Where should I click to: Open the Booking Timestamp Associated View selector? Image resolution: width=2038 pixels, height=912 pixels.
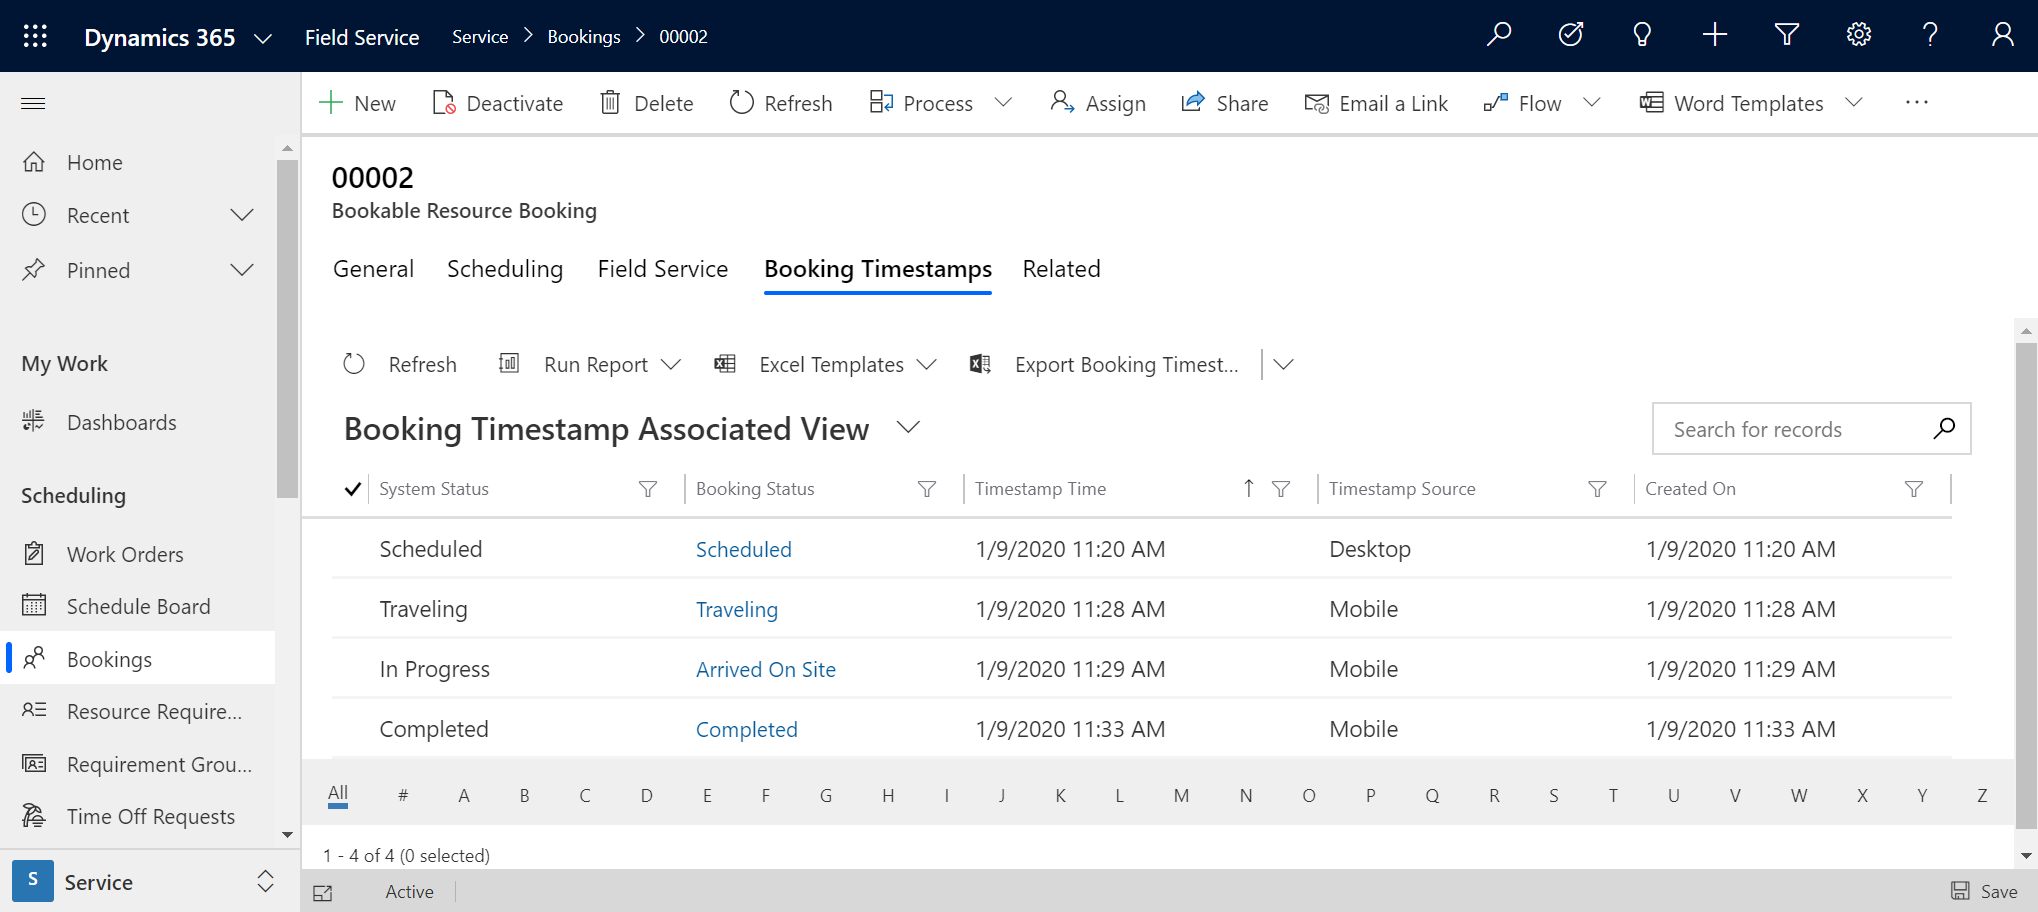[x=908, y=428]
